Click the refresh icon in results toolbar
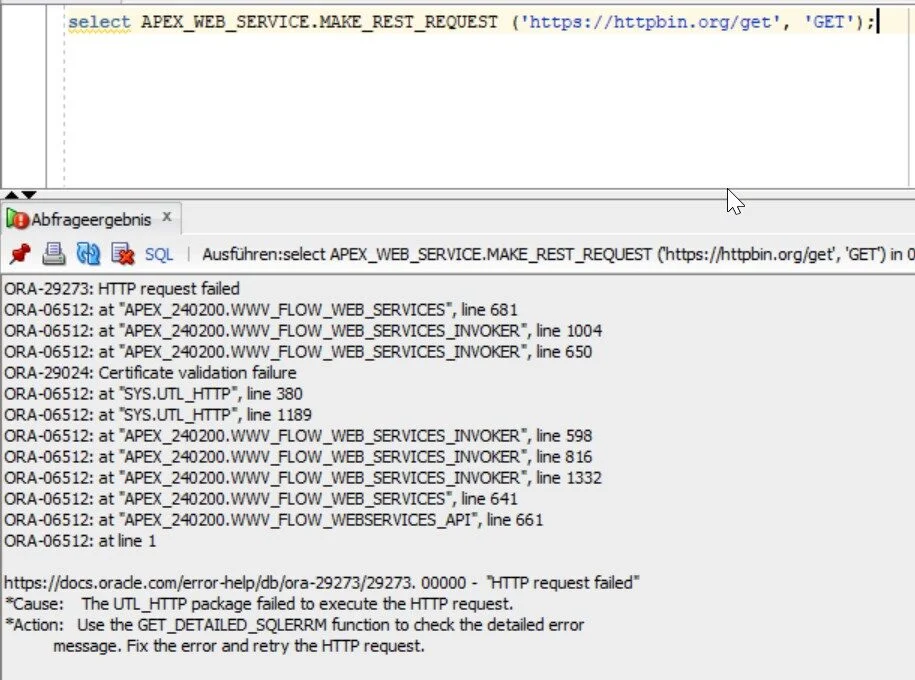 [88, 254]
